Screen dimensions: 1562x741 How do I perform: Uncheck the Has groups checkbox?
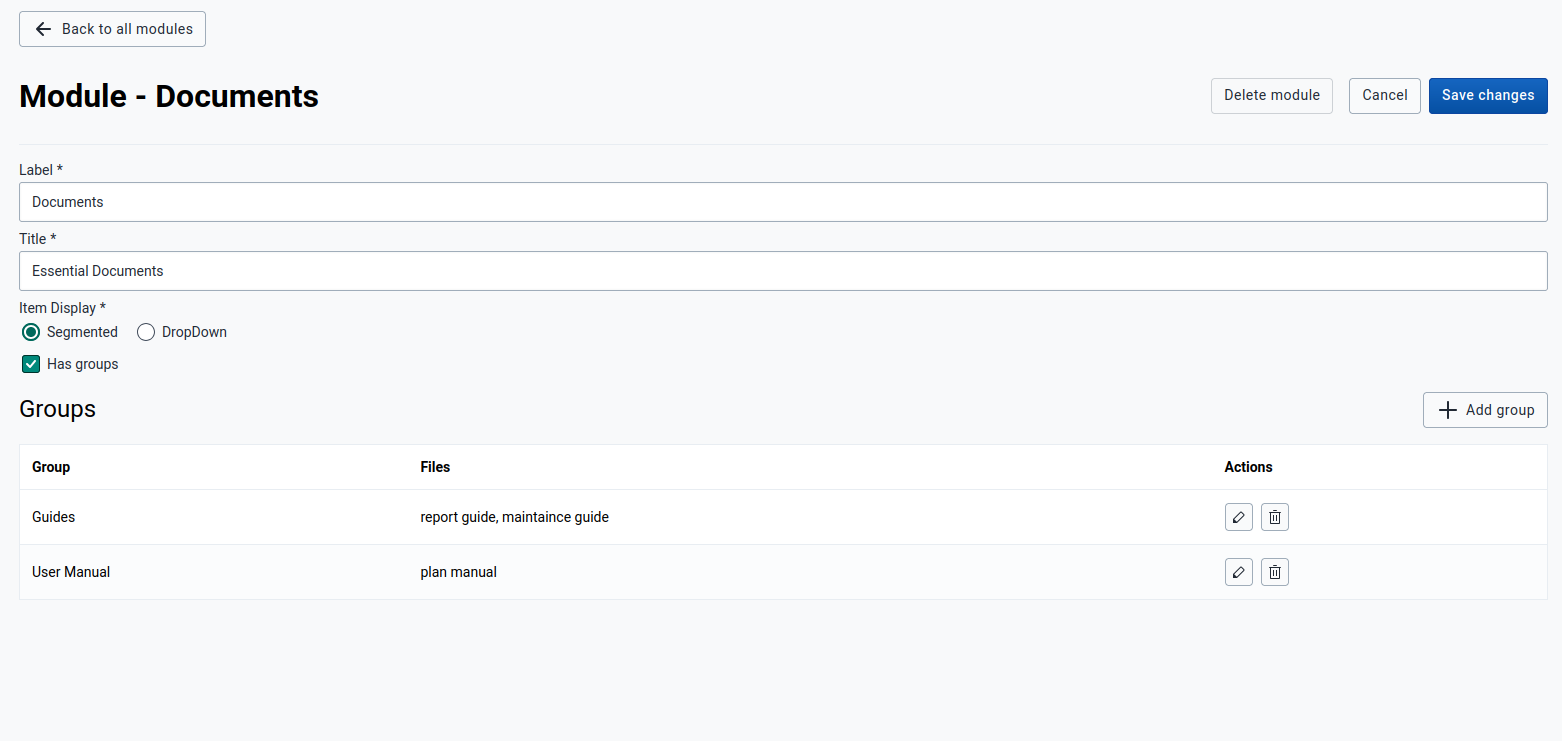coord(31,364)
